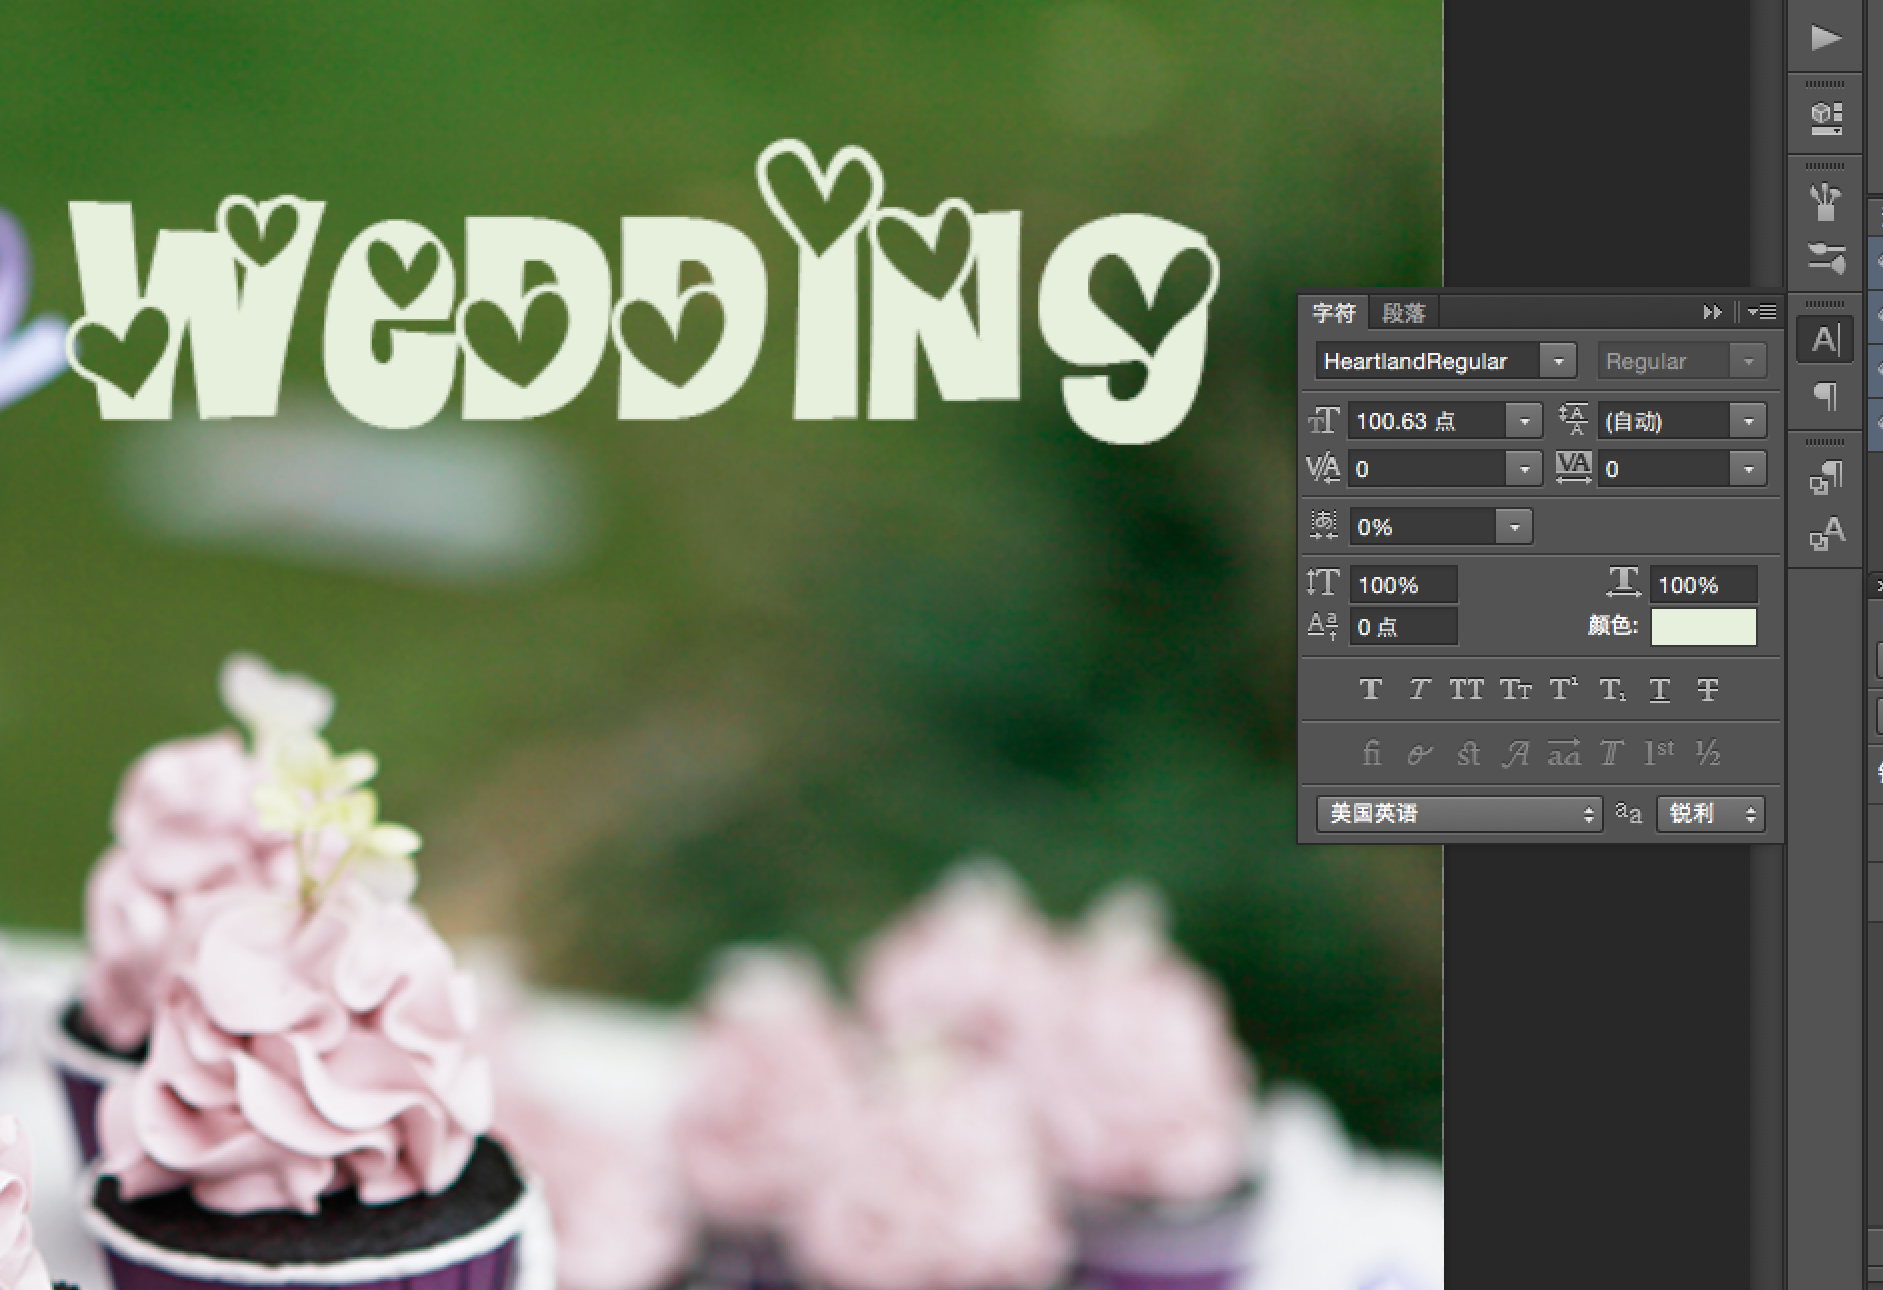Switch to the 字符 tab
Screen dimensions: 1883x1290
[x=1333, y=313]
